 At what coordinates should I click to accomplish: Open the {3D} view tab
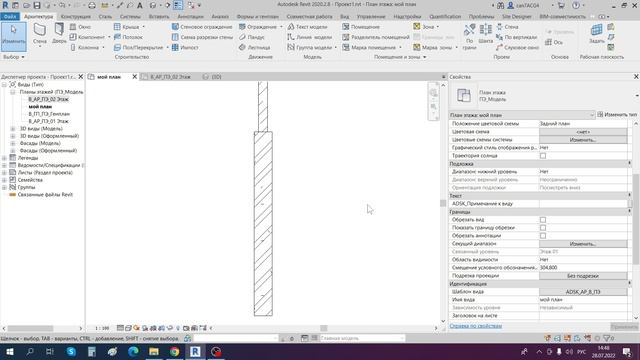coord(212,77)
